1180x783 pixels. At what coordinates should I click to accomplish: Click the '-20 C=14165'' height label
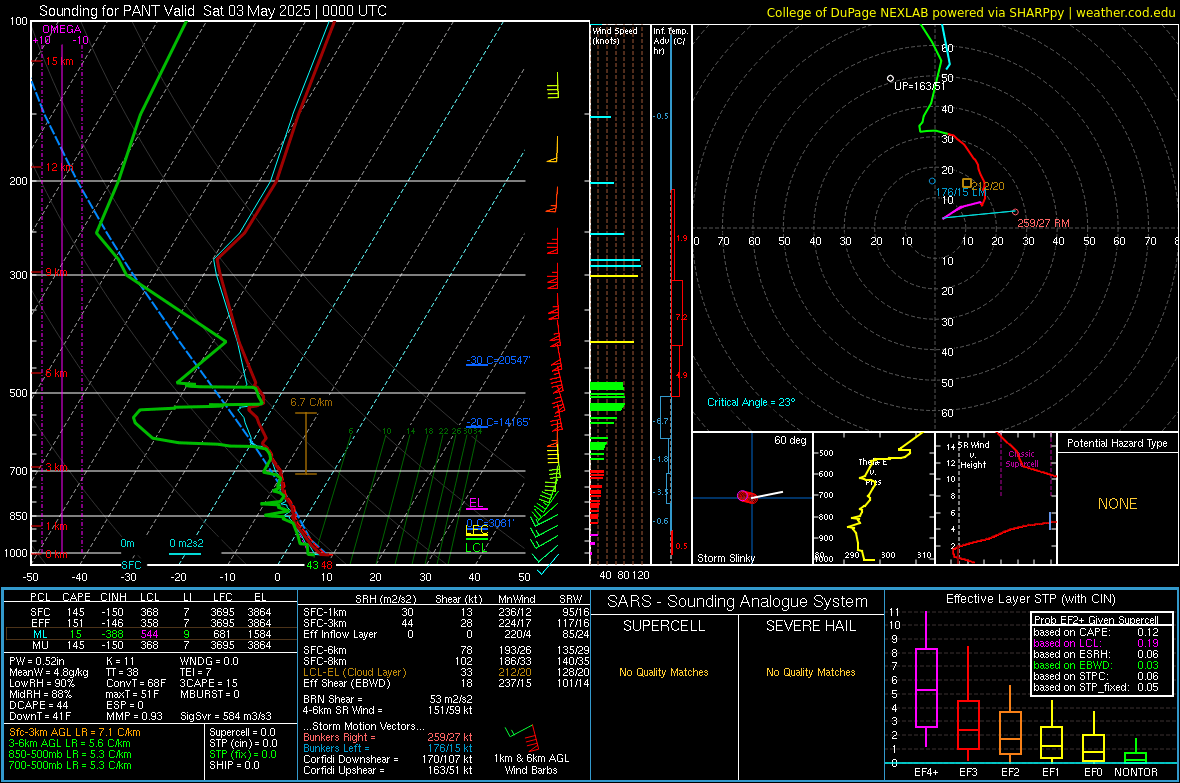[x=498, y=422]
